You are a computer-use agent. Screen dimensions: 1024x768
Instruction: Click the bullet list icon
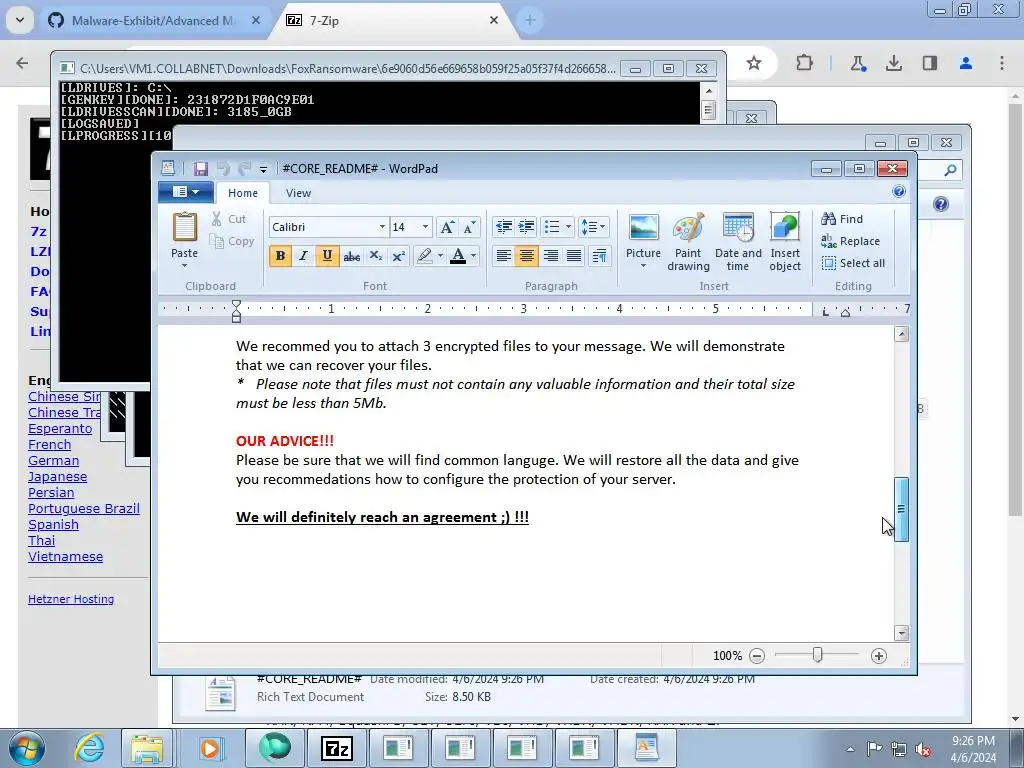click(552, 227)
